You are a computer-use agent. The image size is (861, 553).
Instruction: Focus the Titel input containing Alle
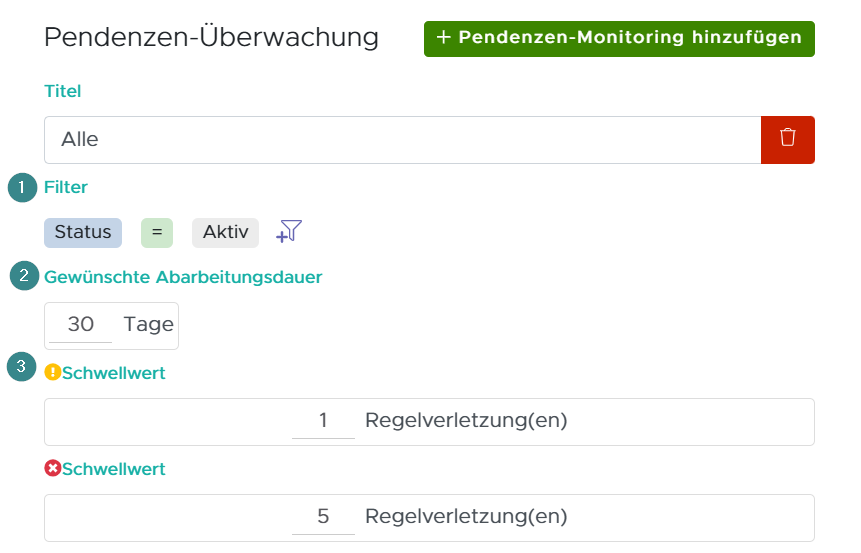(x=402, y=140)
